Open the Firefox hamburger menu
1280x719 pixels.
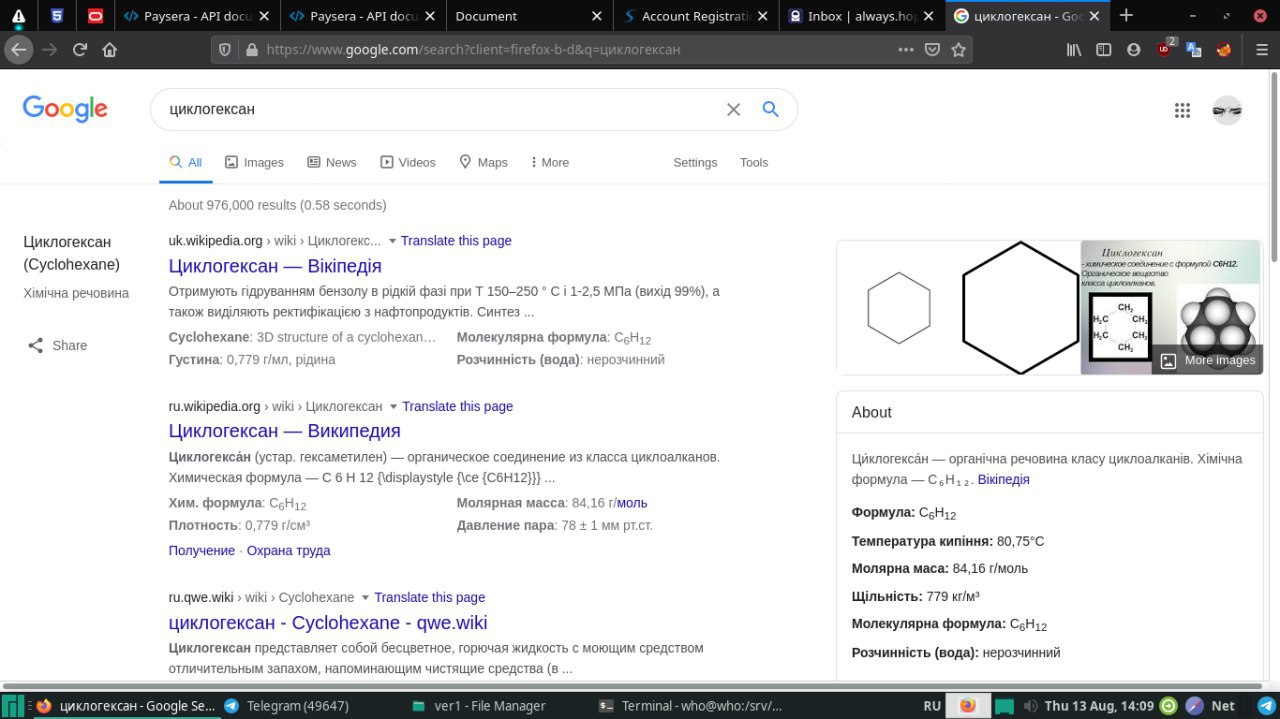coord(1261,50)
